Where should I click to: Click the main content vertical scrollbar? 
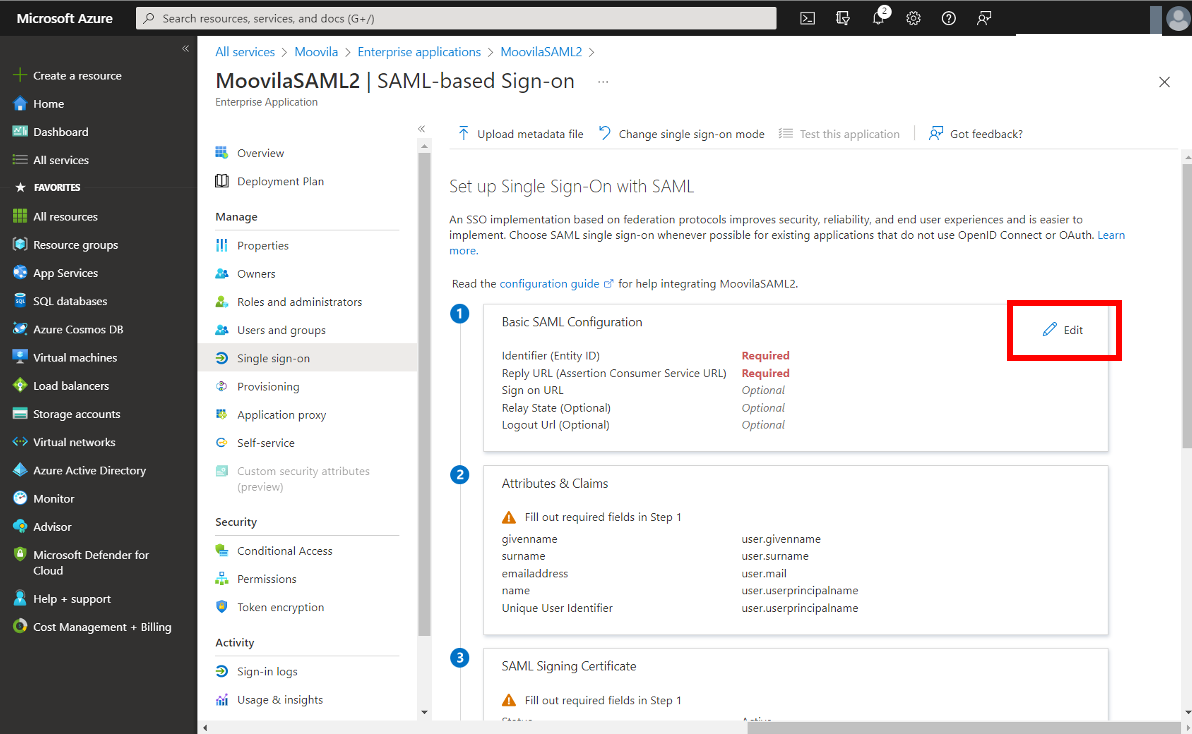click(x=1186, y=300)
